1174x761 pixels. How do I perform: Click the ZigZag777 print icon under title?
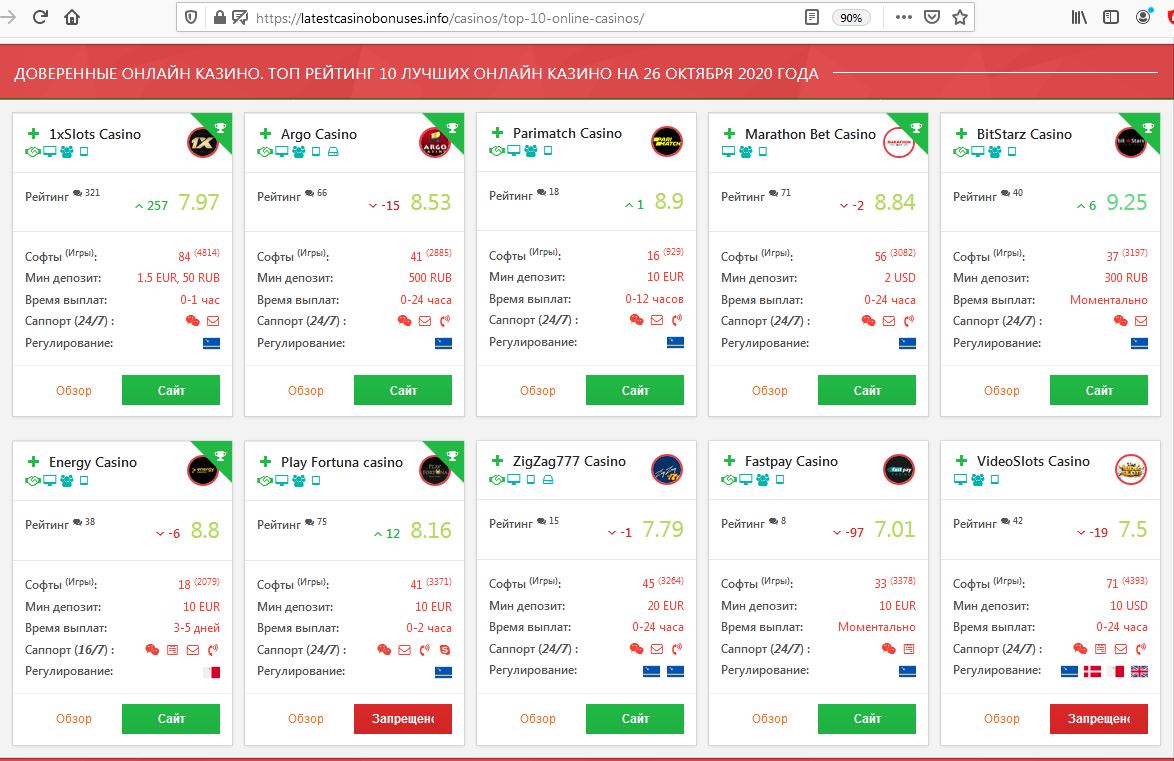[x=548, y=479]
